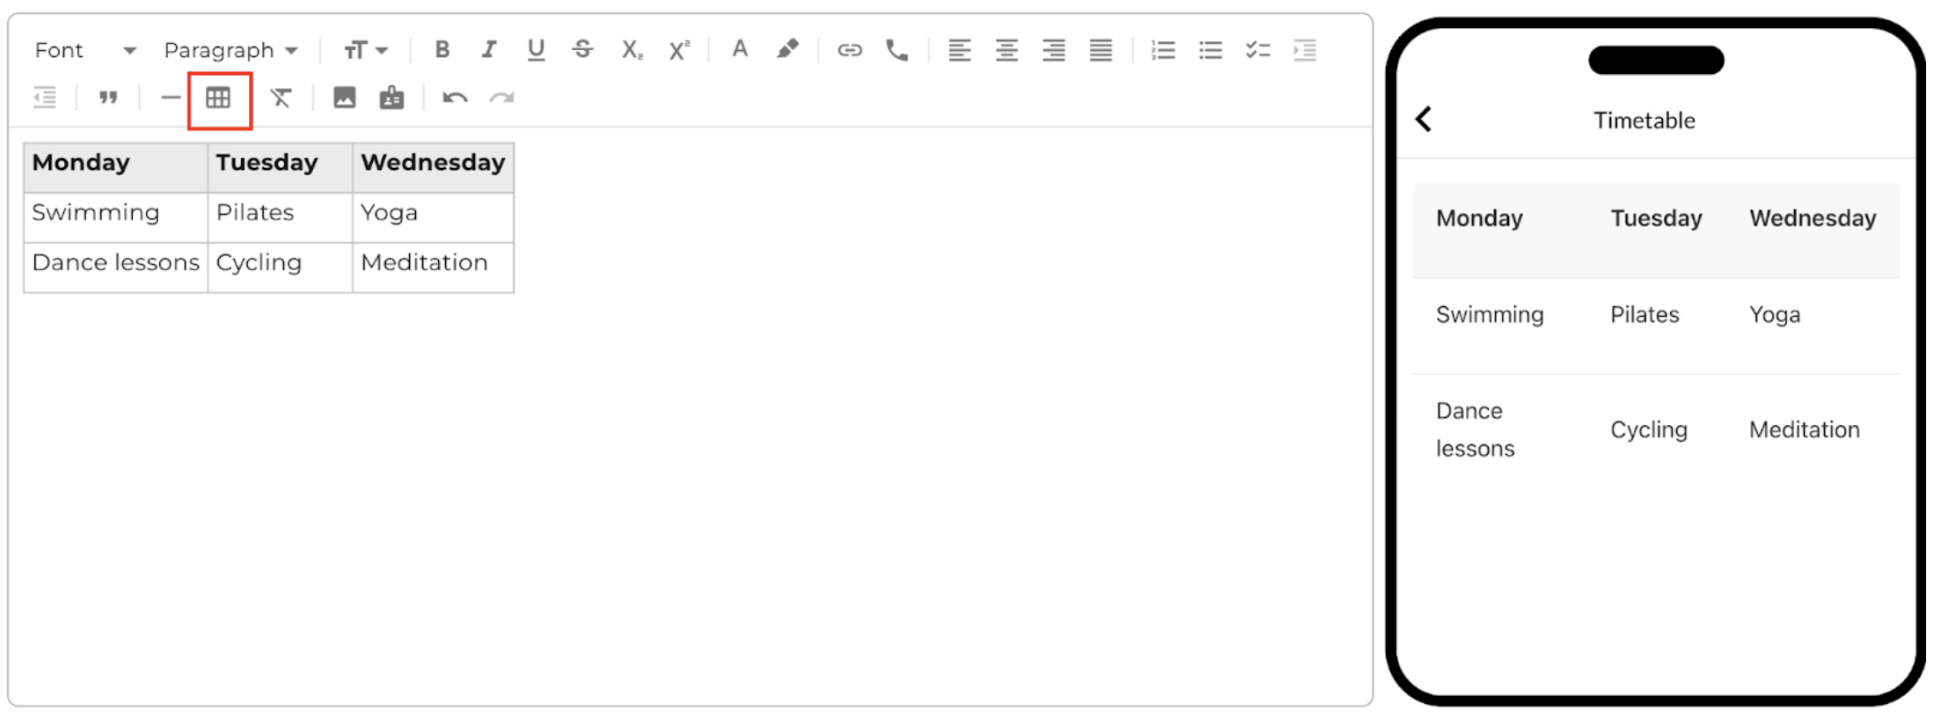
Task: Insert a horizontal line
Action: click(171, 98)
